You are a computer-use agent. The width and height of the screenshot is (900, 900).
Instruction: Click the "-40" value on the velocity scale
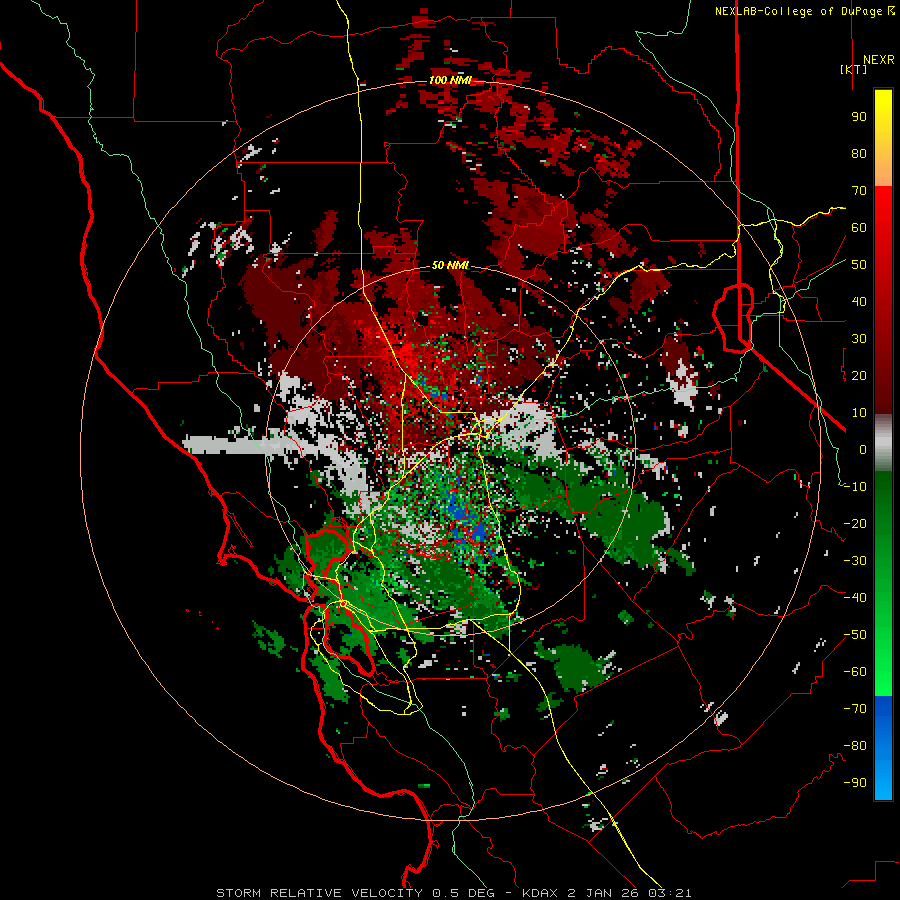(x=855, y=598)
